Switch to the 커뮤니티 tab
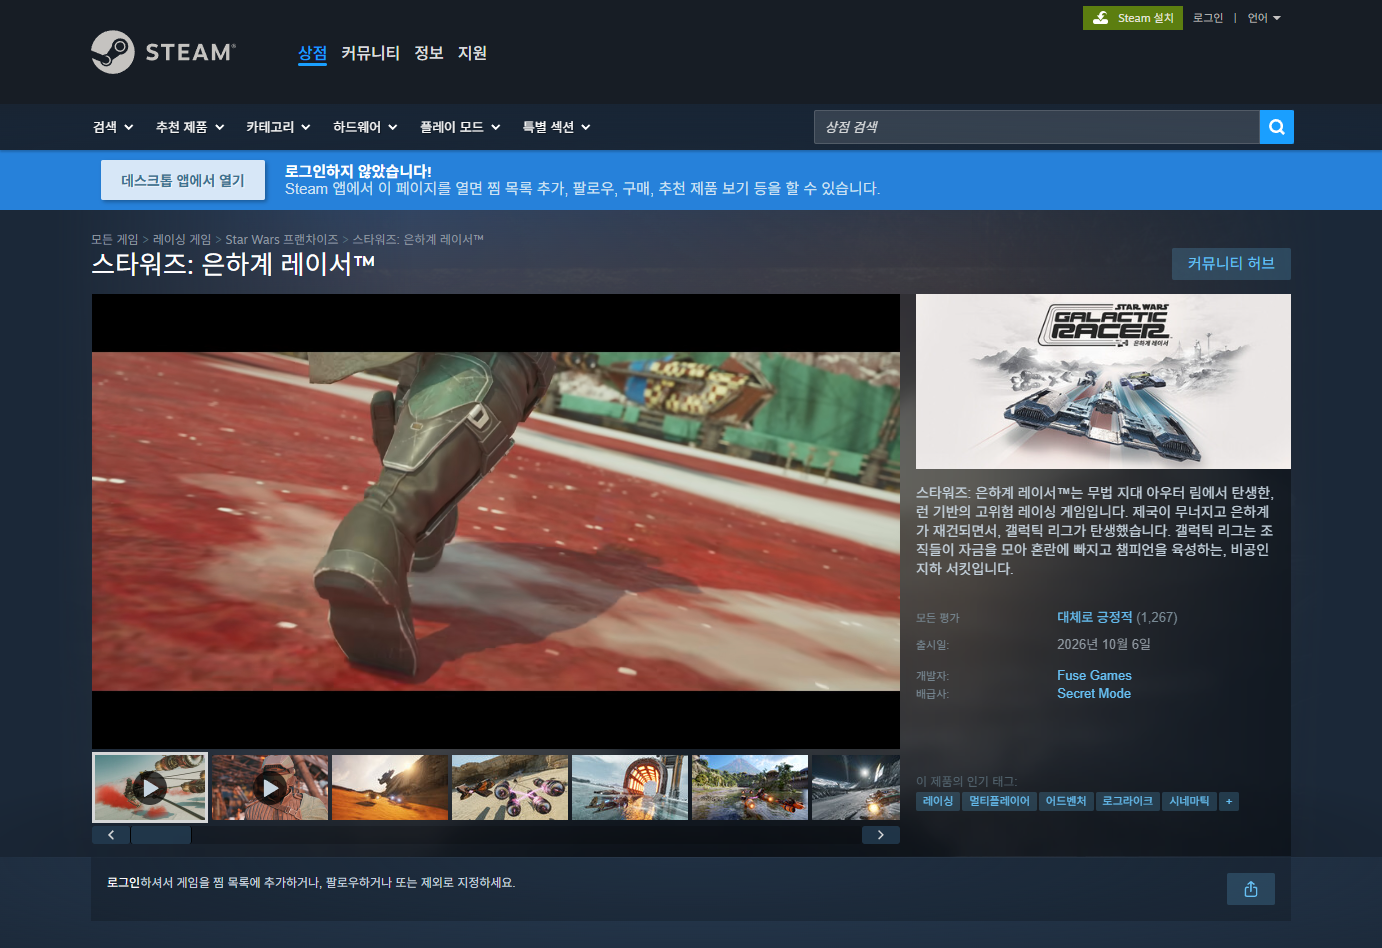1382x948 pixels. click(x=370, y=53)
